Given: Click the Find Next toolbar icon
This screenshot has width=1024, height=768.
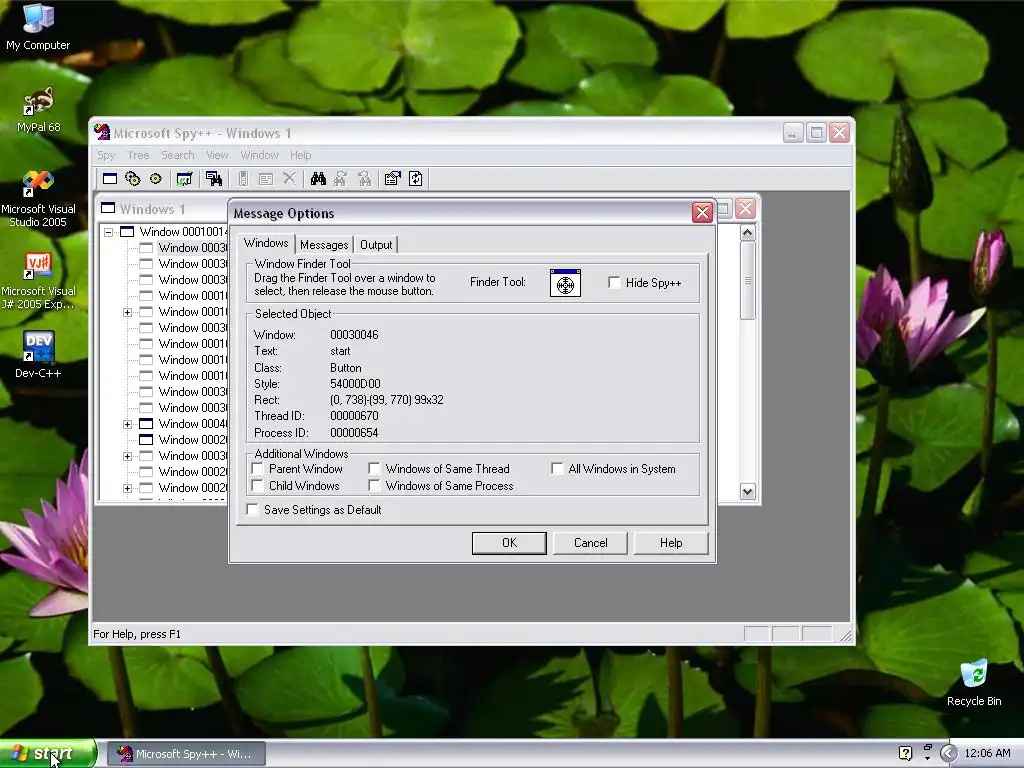Looking at the screenshot, I should coord(341,179).
